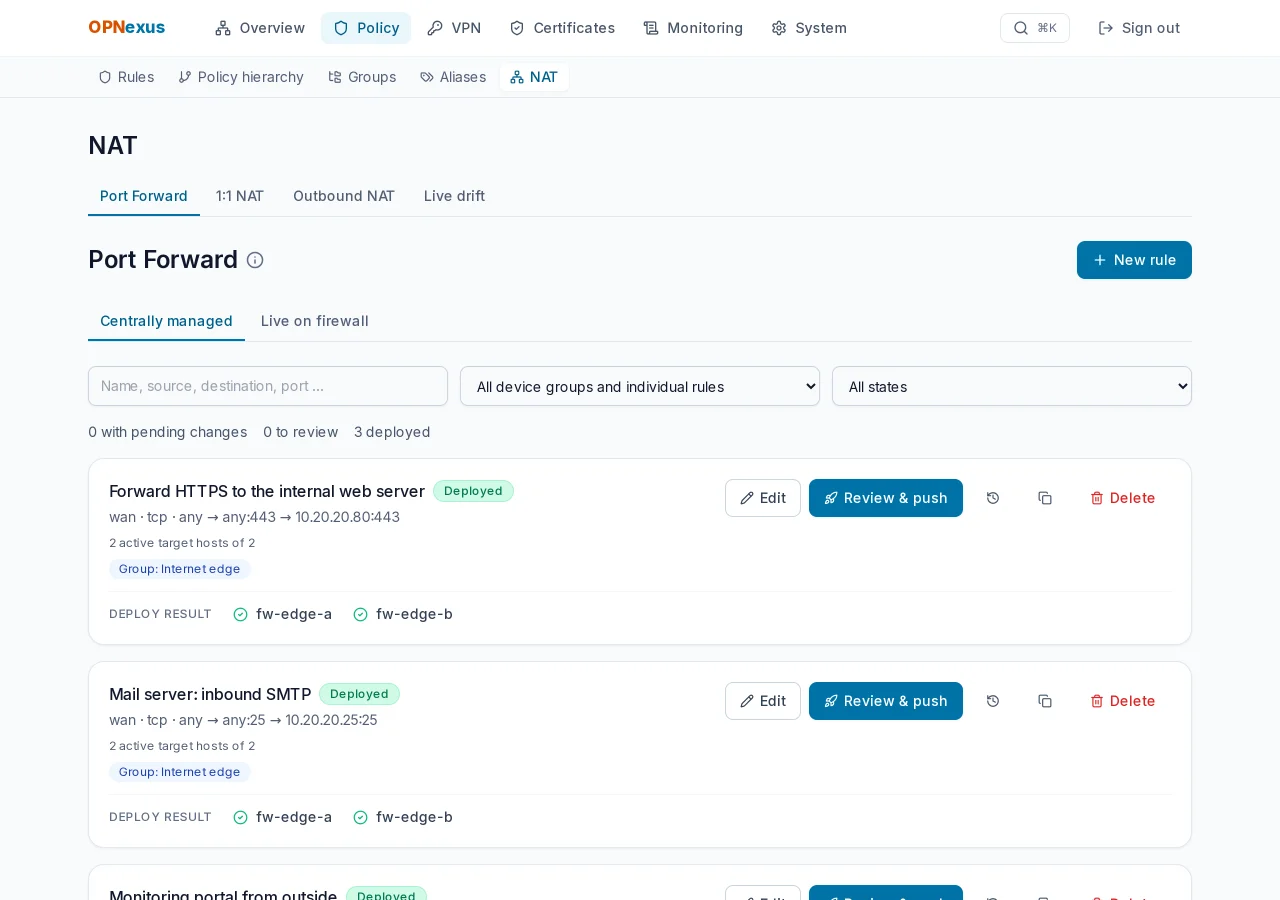Screen dimensions: 1280x900
Task: Click fw-edge-b under the Mail server rule
Action: pos(403,817)
